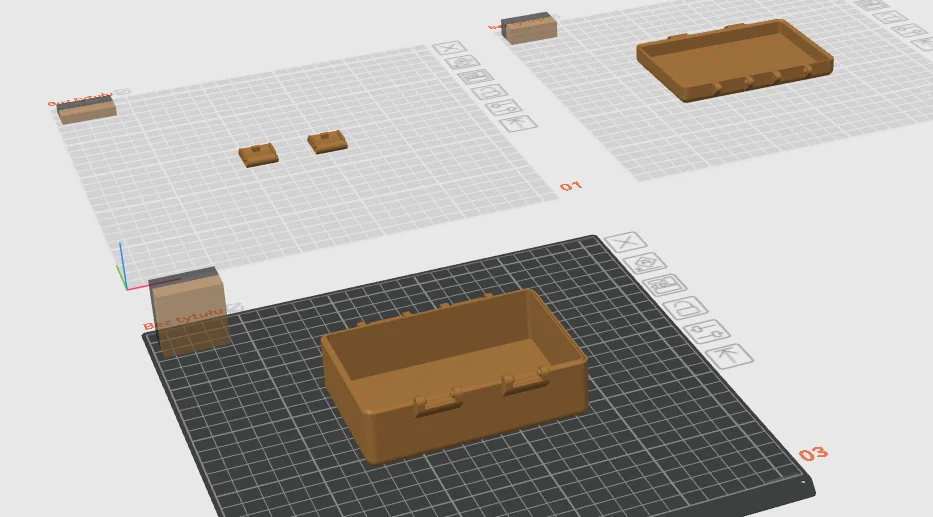The width and height of the screenshot is (933, 517).
Task: Select the lid model on plate 02
Action: (x=735, y=59)
